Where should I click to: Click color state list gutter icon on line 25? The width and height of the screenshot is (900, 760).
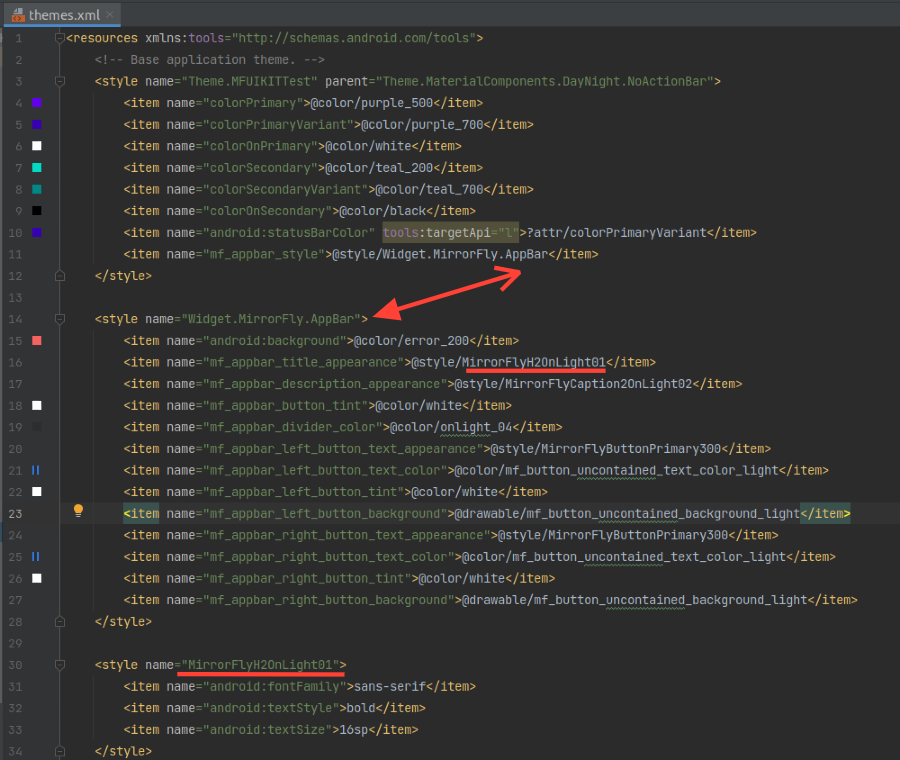click(36, 556)
